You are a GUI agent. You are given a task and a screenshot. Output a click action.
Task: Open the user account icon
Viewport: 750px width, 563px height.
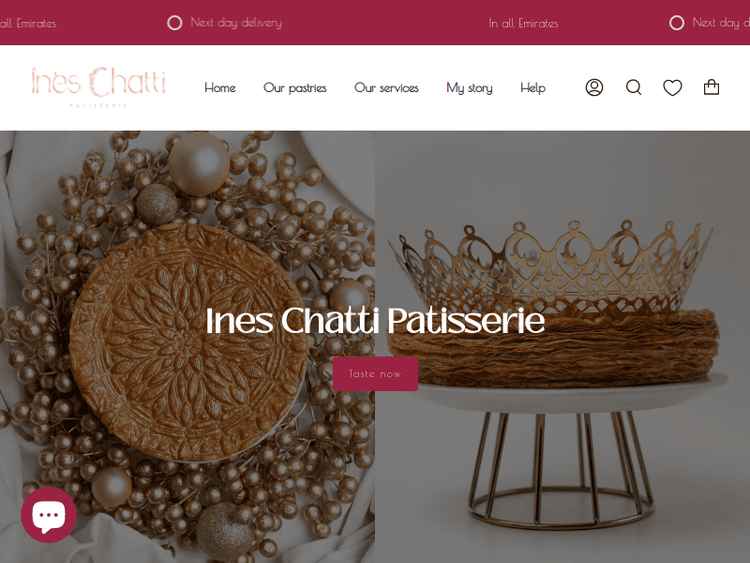(594, 88)
